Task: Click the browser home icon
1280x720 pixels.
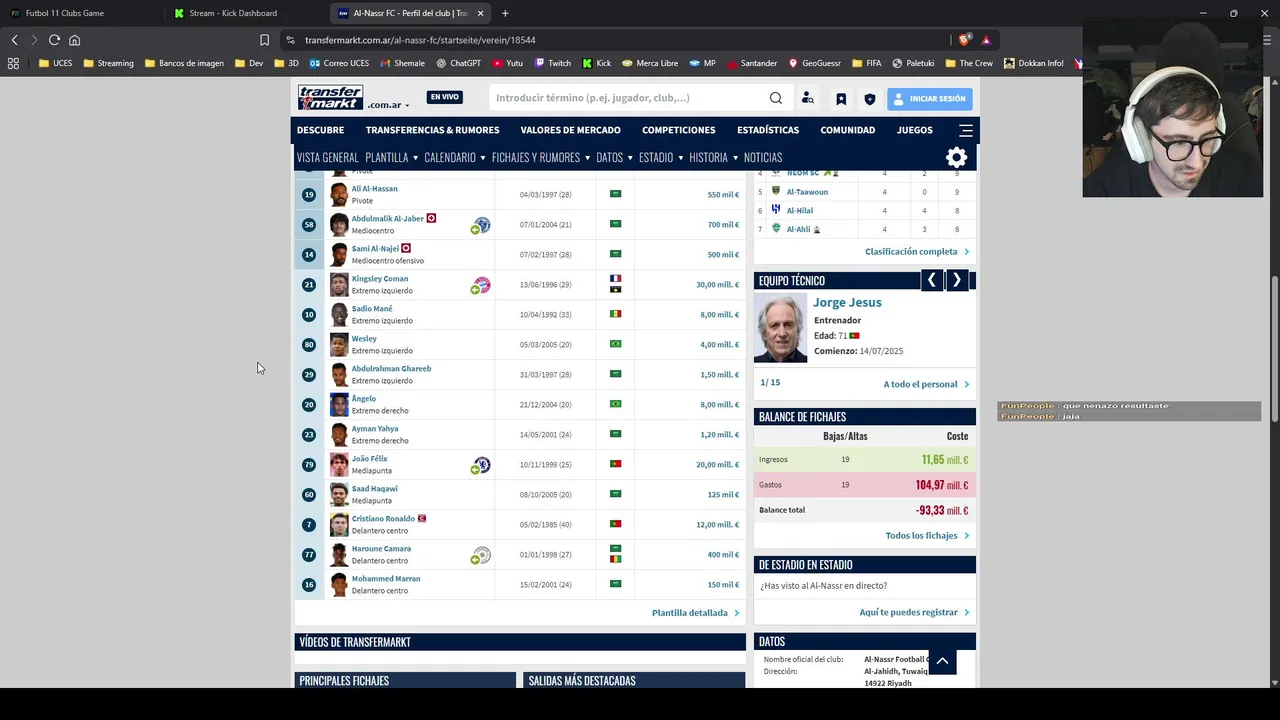Action: pyautogui.click(x=74, y=40)
